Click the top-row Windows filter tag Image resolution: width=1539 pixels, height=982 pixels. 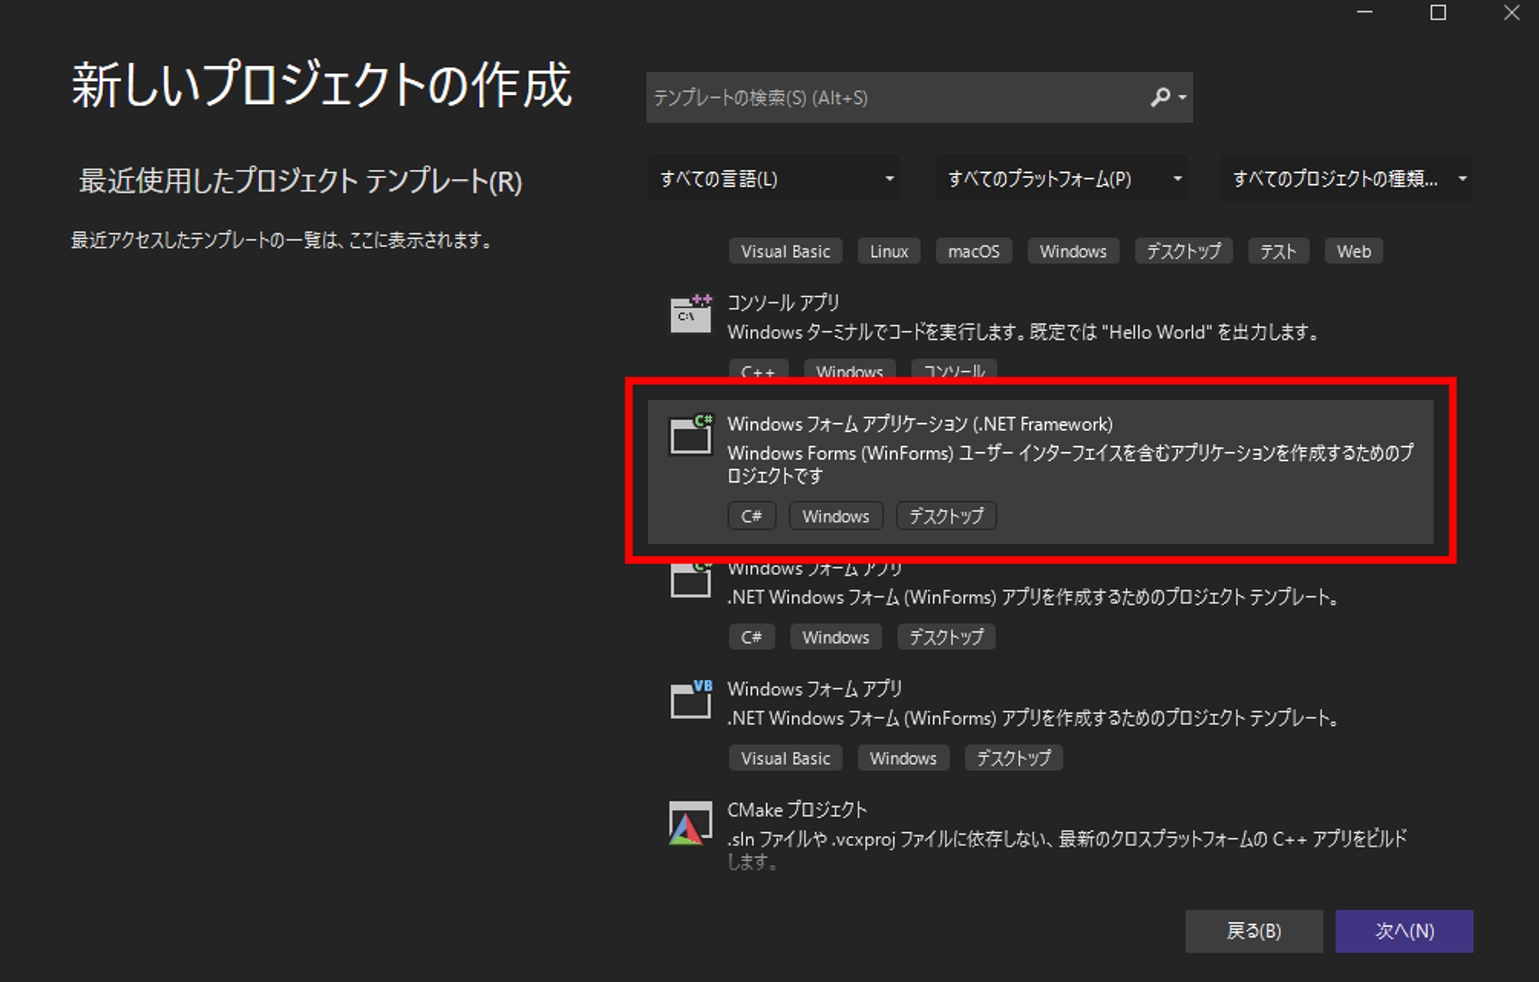pyautogui.click(x=1073, y=251)
